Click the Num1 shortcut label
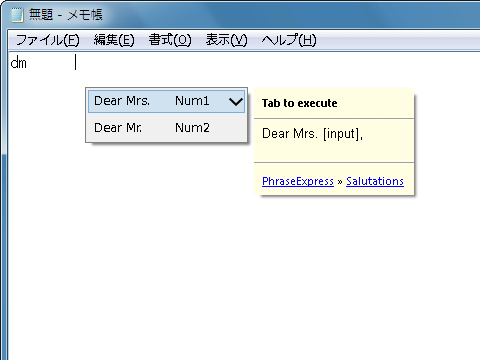480x360 pixels. point(192,101)
